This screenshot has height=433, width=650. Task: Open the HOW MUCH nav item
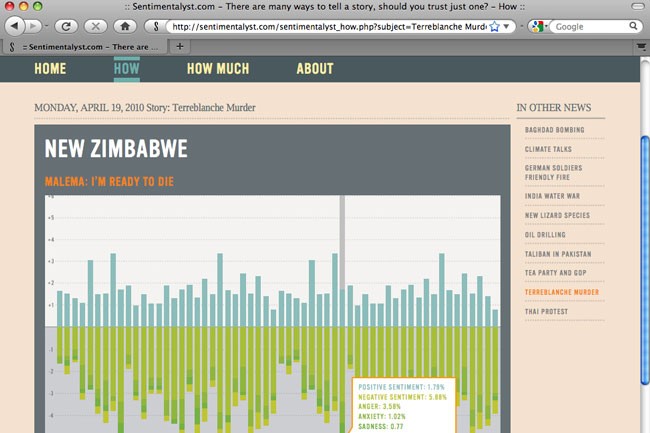[x=218, y=68]
